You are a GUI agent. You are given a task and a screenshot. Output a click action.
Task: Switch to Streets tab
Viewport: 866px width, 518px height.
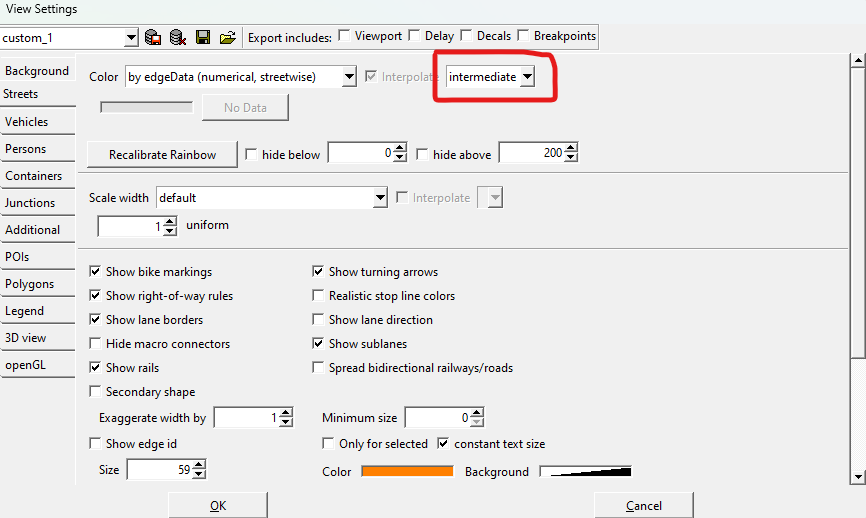click(37, 94)
